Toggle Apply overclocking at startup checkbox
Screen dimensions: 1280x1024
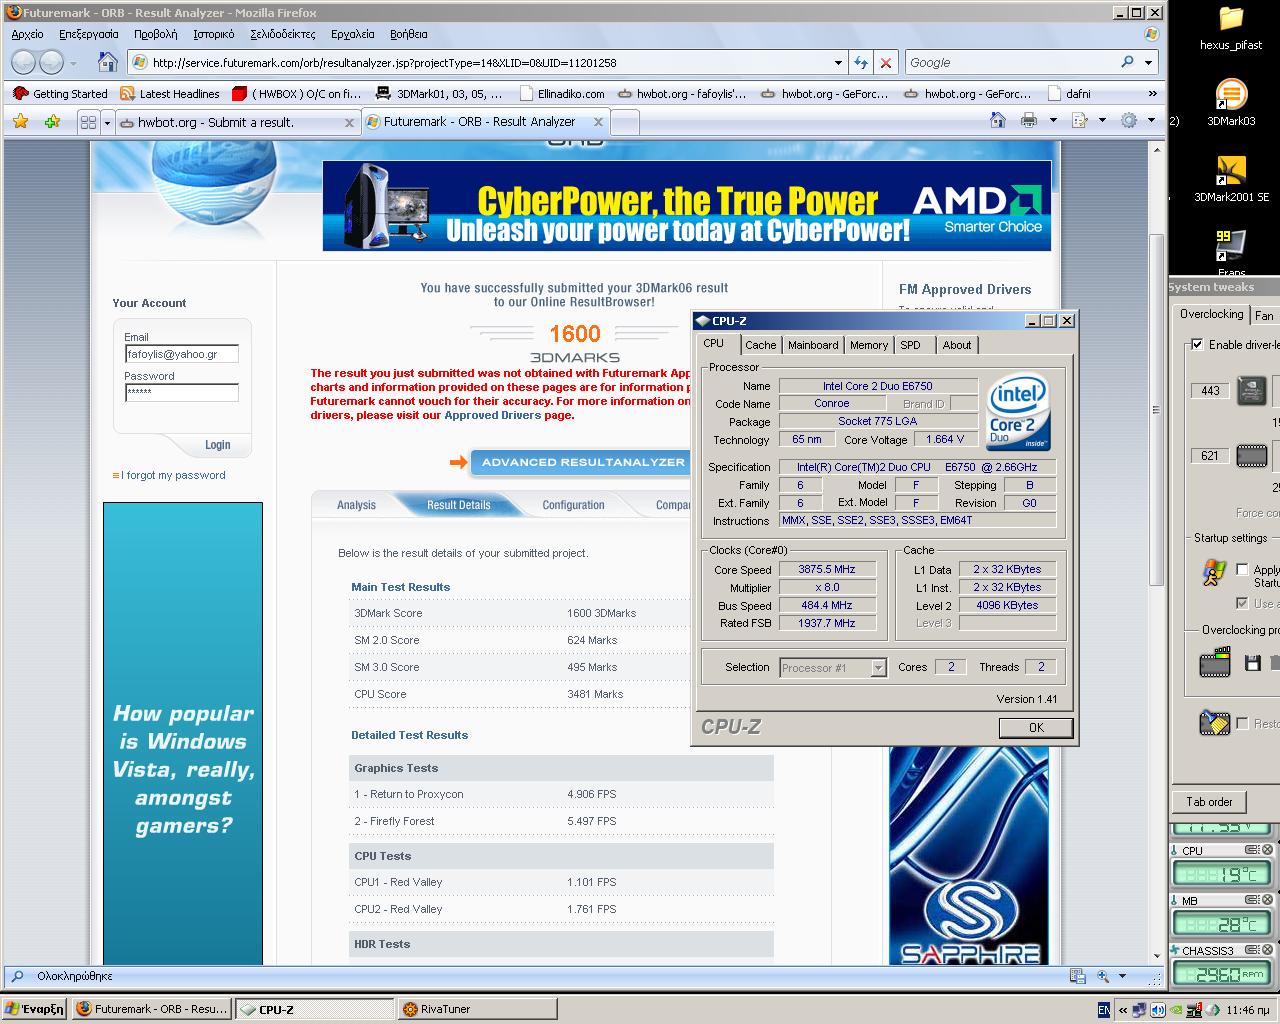pos(1242,569)
